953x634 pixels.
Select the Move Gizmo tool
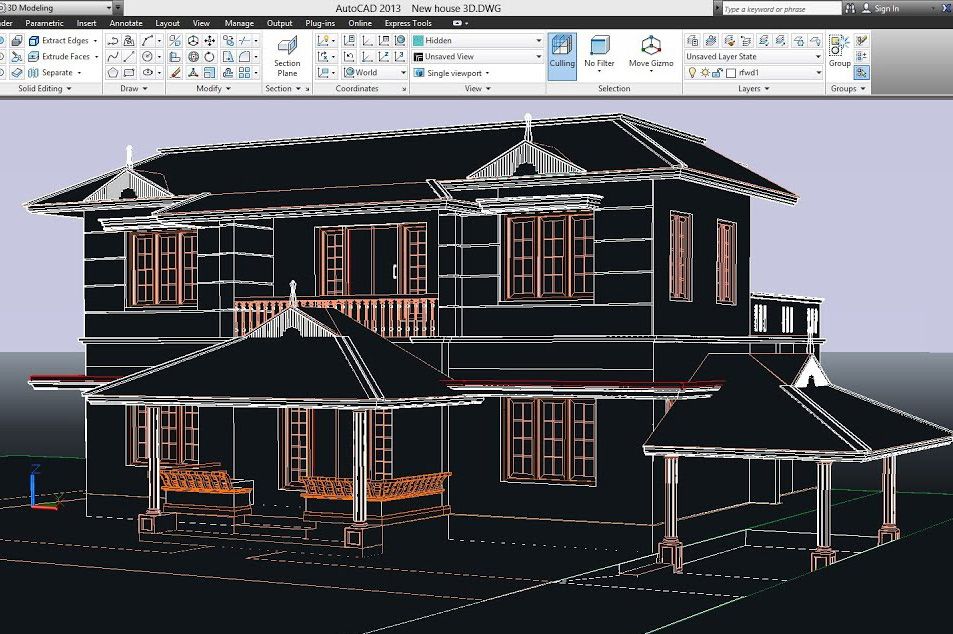click(651, 53)
